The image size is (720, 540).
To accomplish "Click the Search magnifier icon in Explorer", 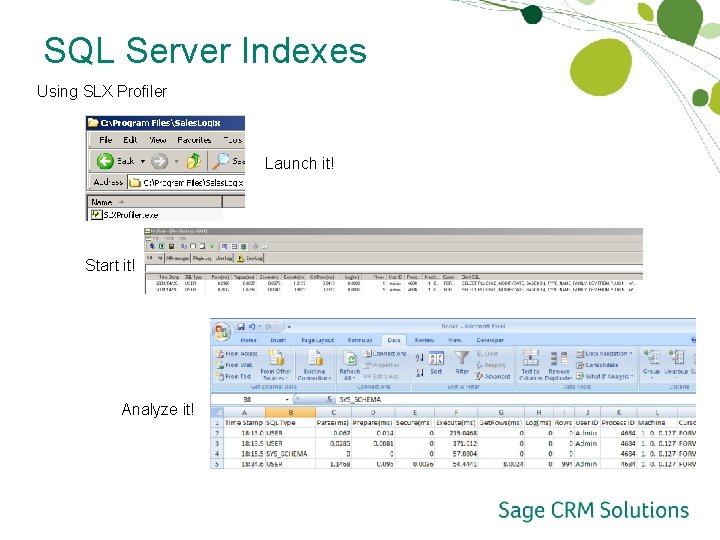I will coord(222,161).
